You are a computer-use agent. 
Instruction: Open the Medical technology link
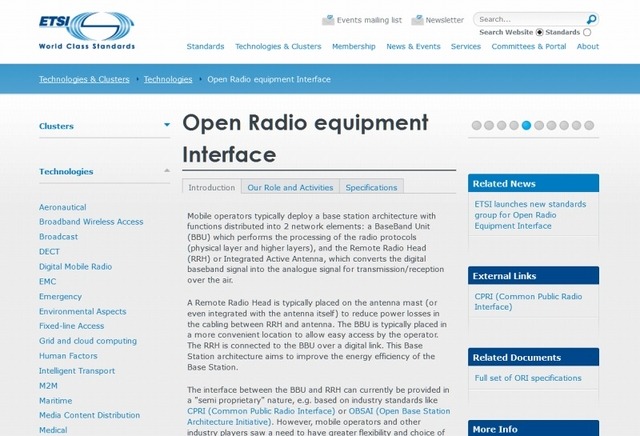click(x=53, y=430)
